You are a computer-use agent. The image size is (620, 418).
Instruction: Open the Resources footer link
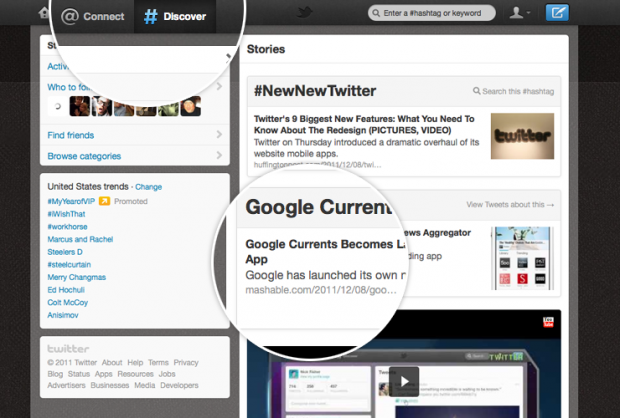(x=135, y=374)
